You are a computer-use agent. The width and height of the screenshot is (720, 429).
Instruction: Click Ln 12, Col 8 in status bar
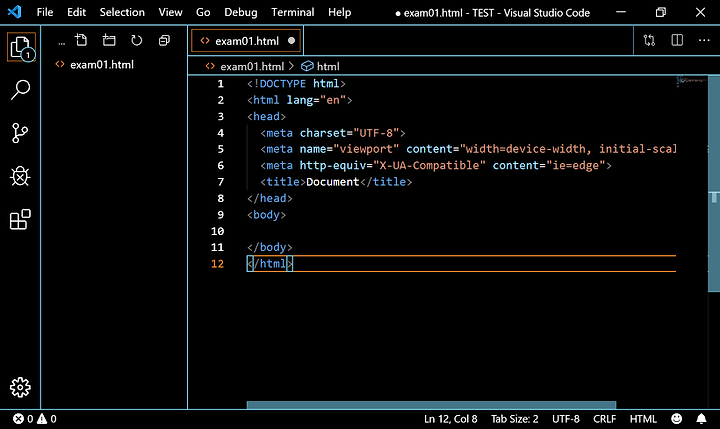point(450,419)
